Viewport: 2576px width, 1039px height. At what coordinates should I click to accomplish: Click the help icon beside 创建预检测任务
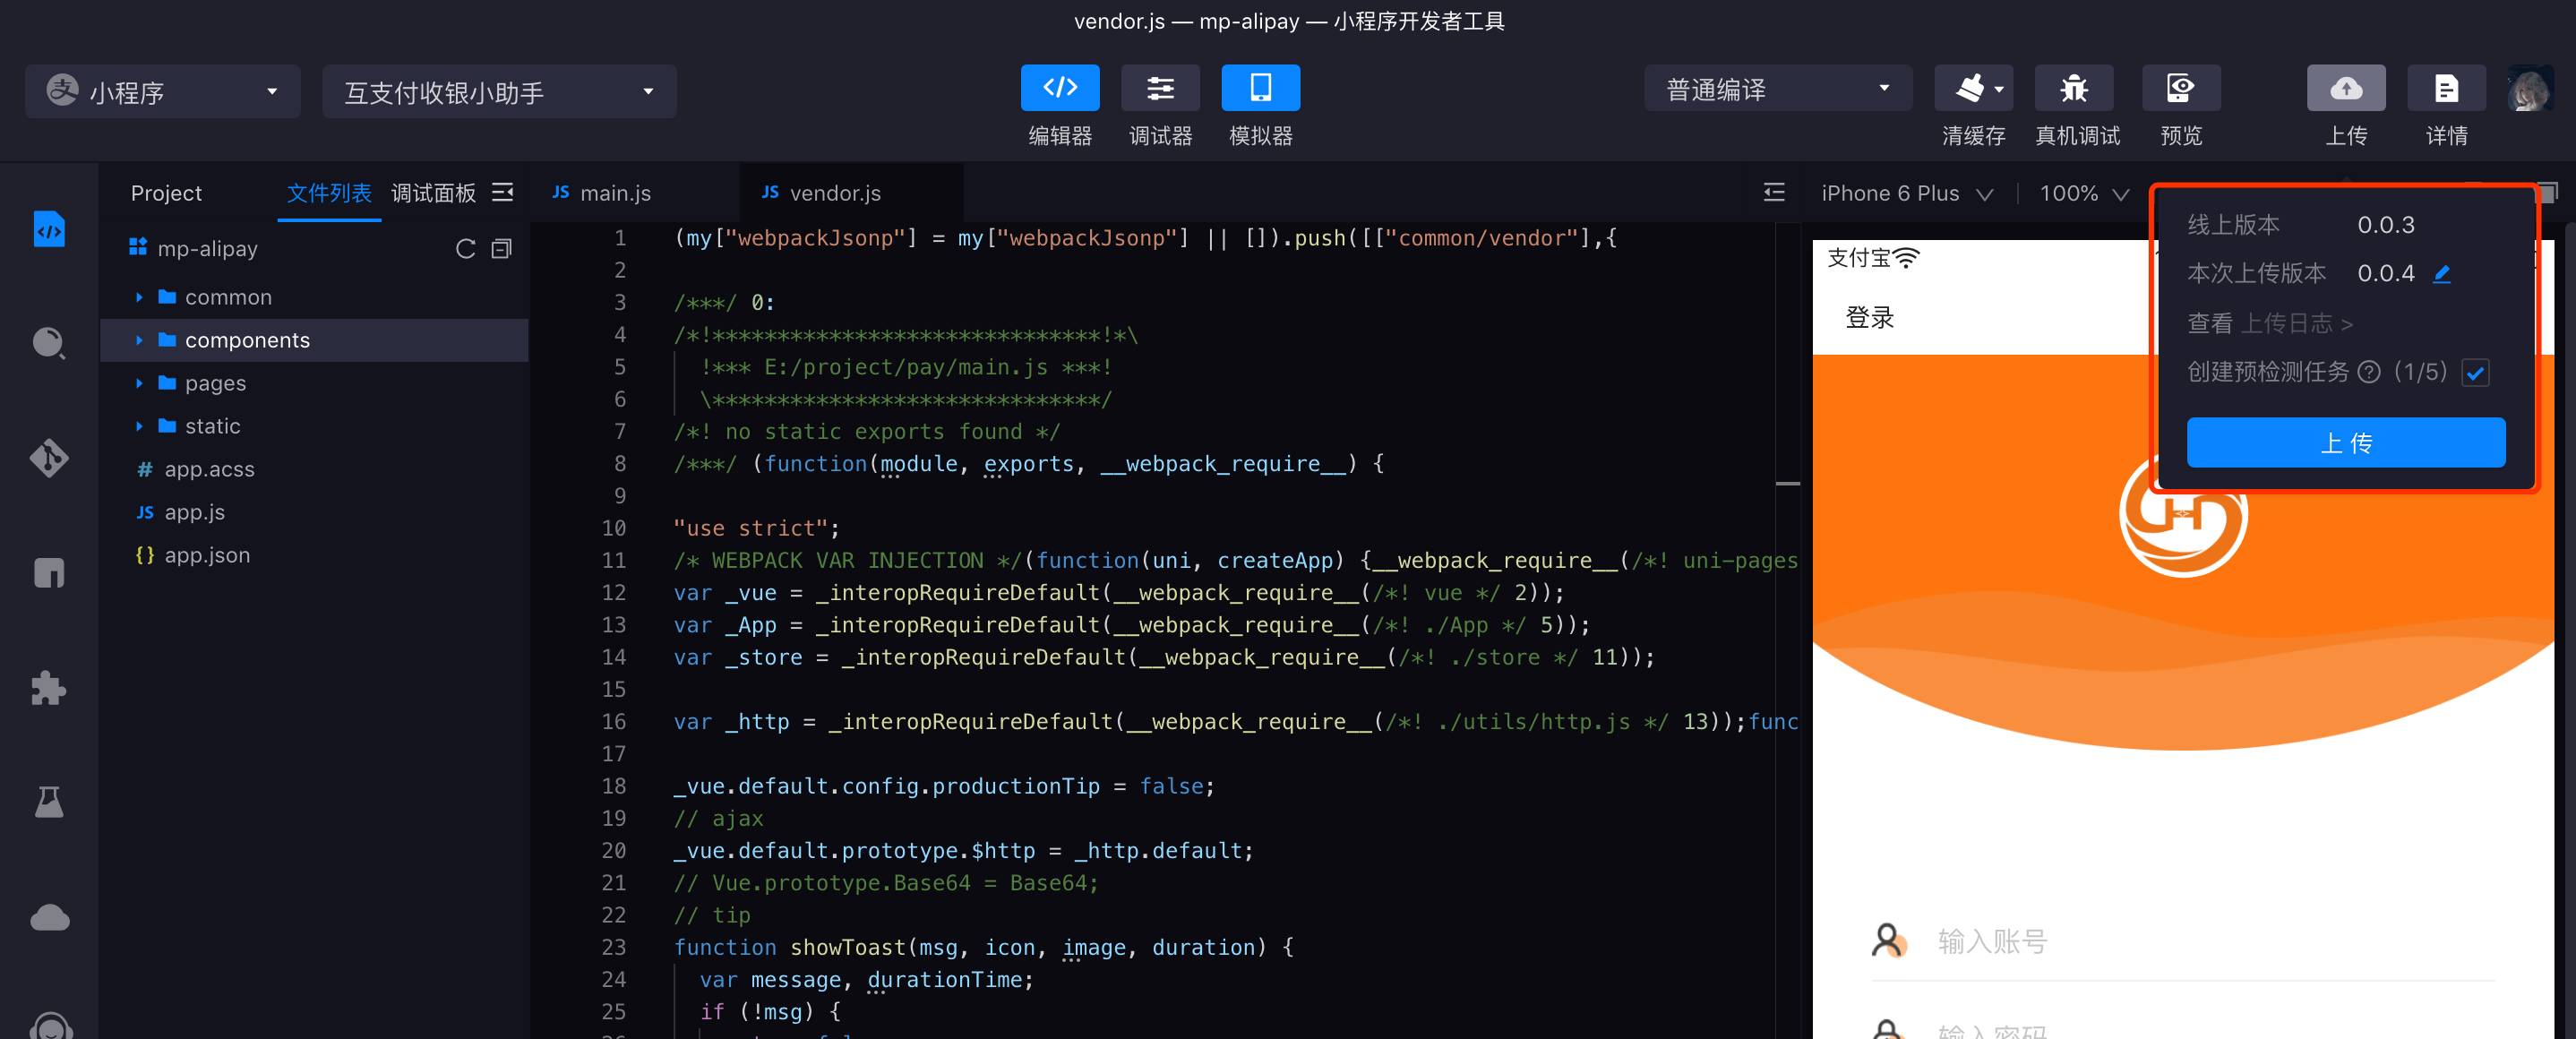(x=2368, y=372)
